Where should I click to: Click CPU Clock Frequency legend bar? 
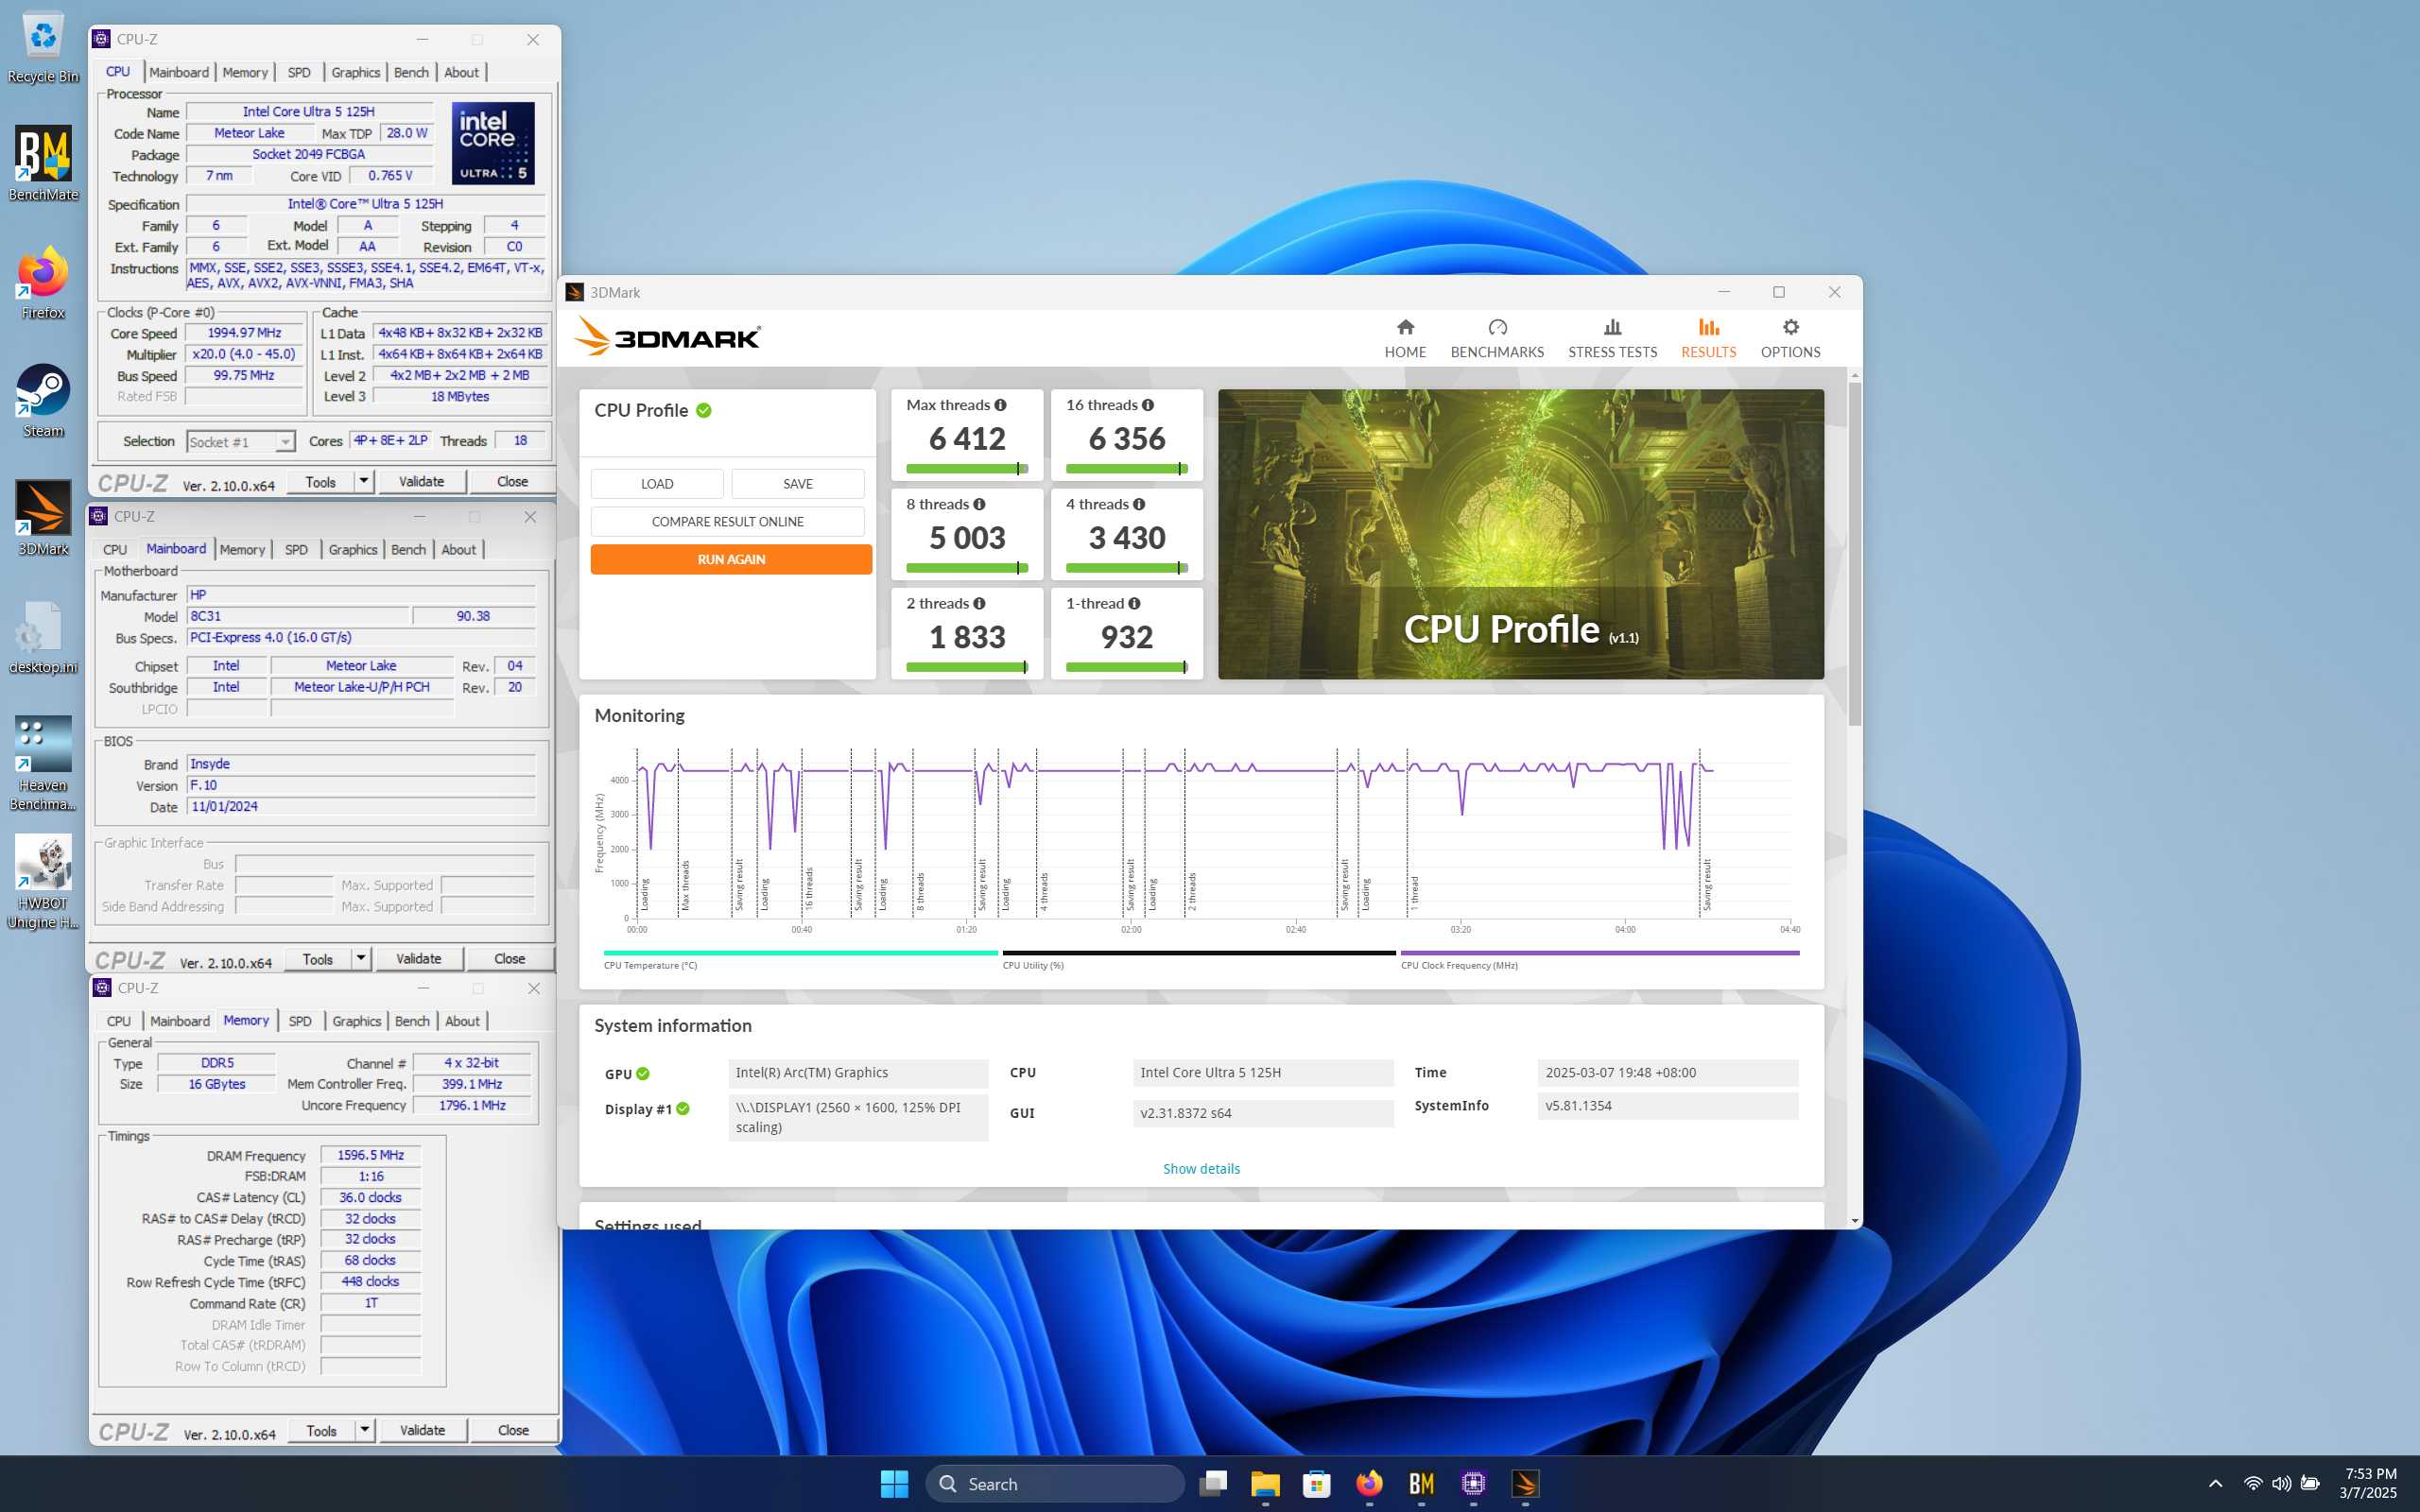click(1600, 953)
